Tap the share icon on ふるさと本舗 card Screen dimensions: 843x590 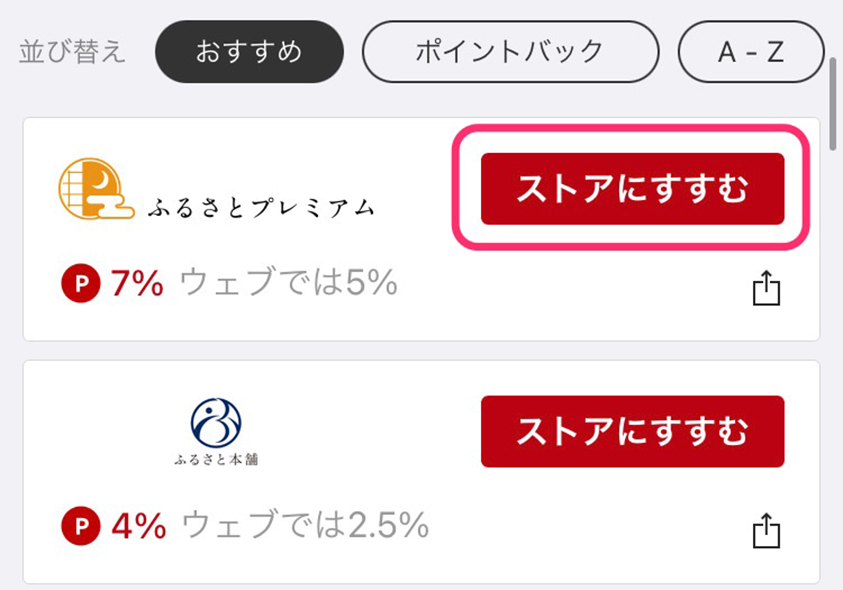[x=766, y=530]
